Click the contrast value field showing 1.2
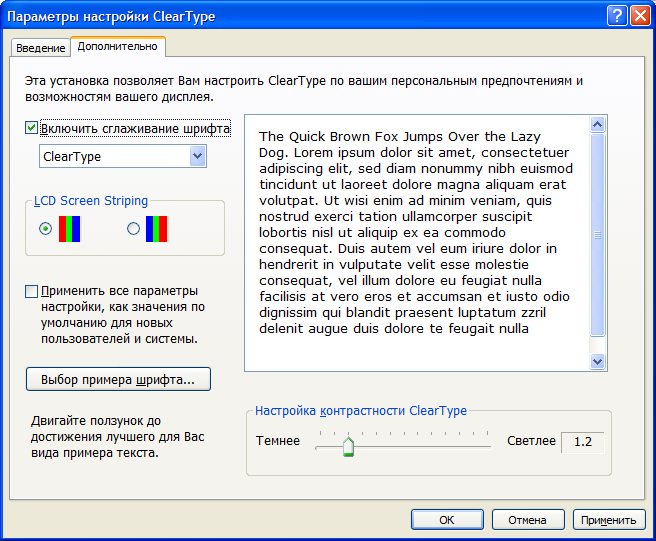The width and height of the screenshot is (656, 541). [x=582, y=442]
